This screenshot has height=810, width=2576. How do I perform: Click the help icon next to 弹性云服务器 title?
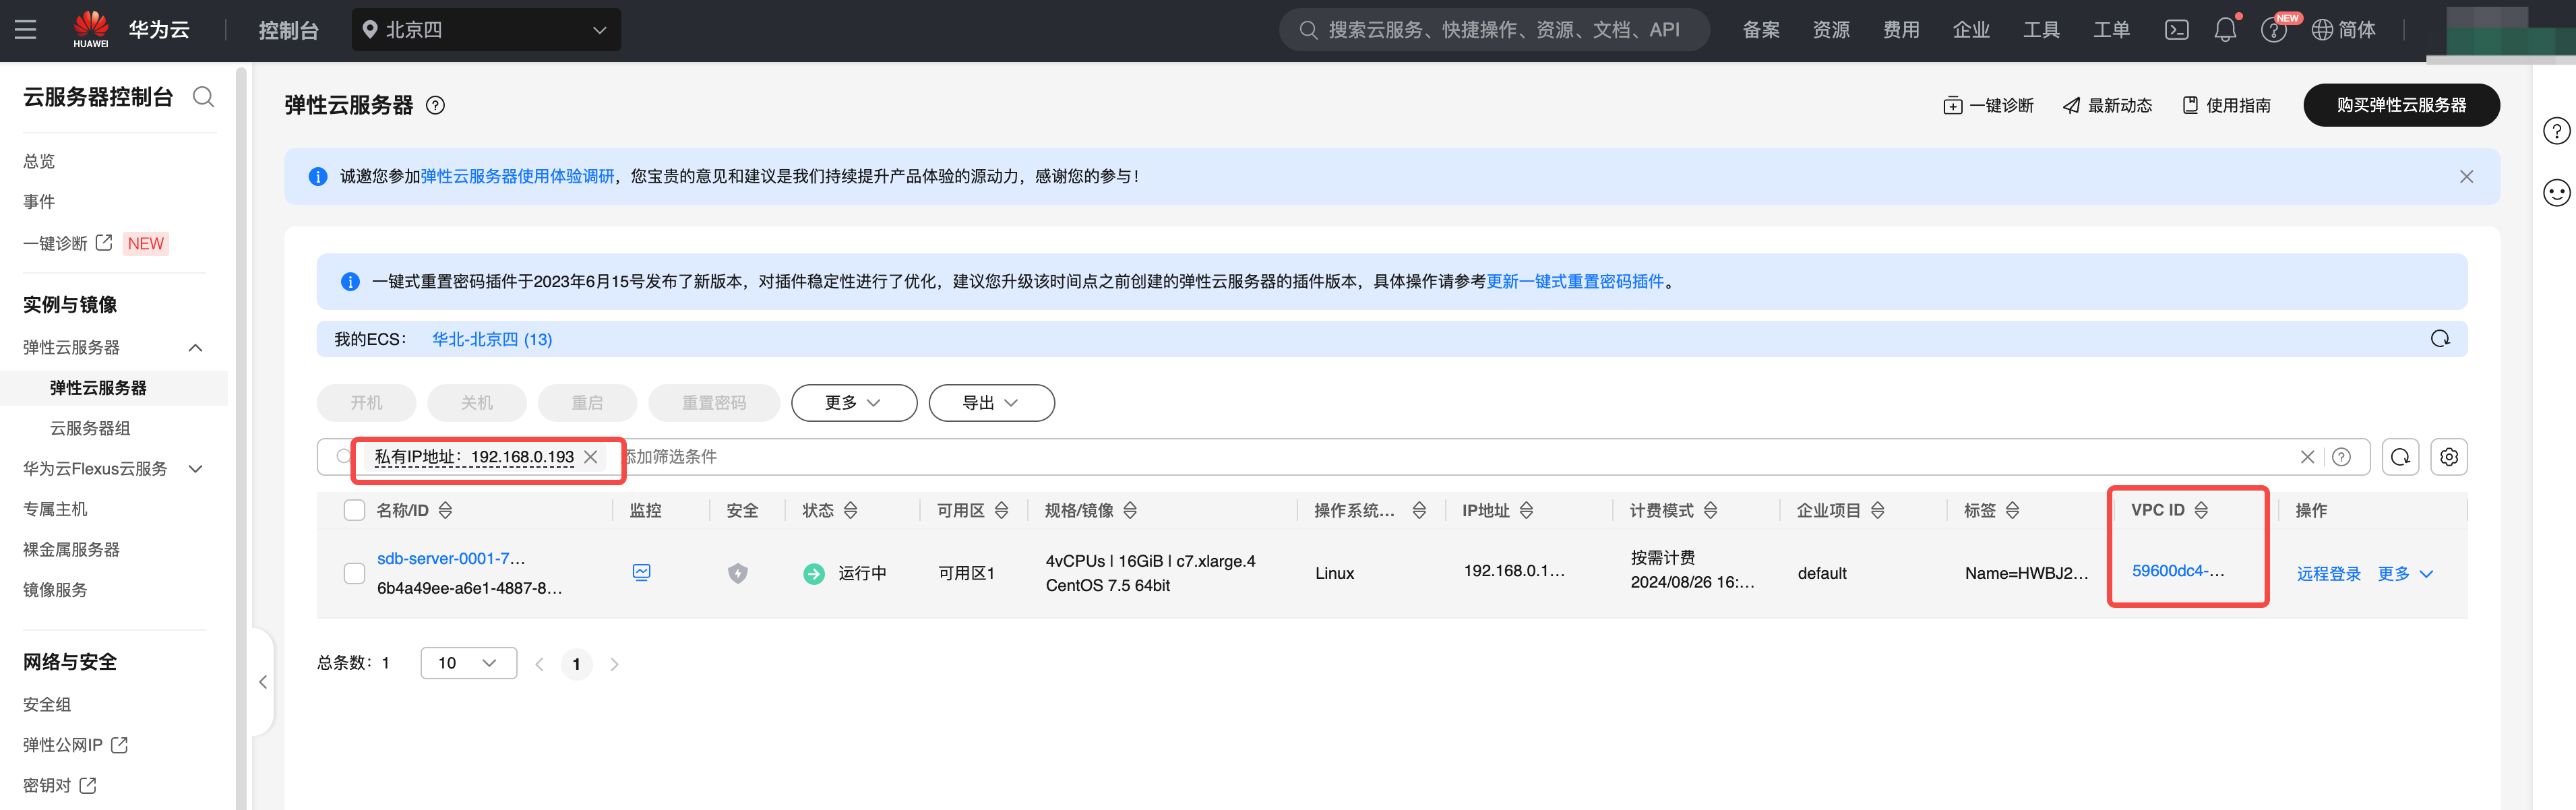(x=436, y=105)
